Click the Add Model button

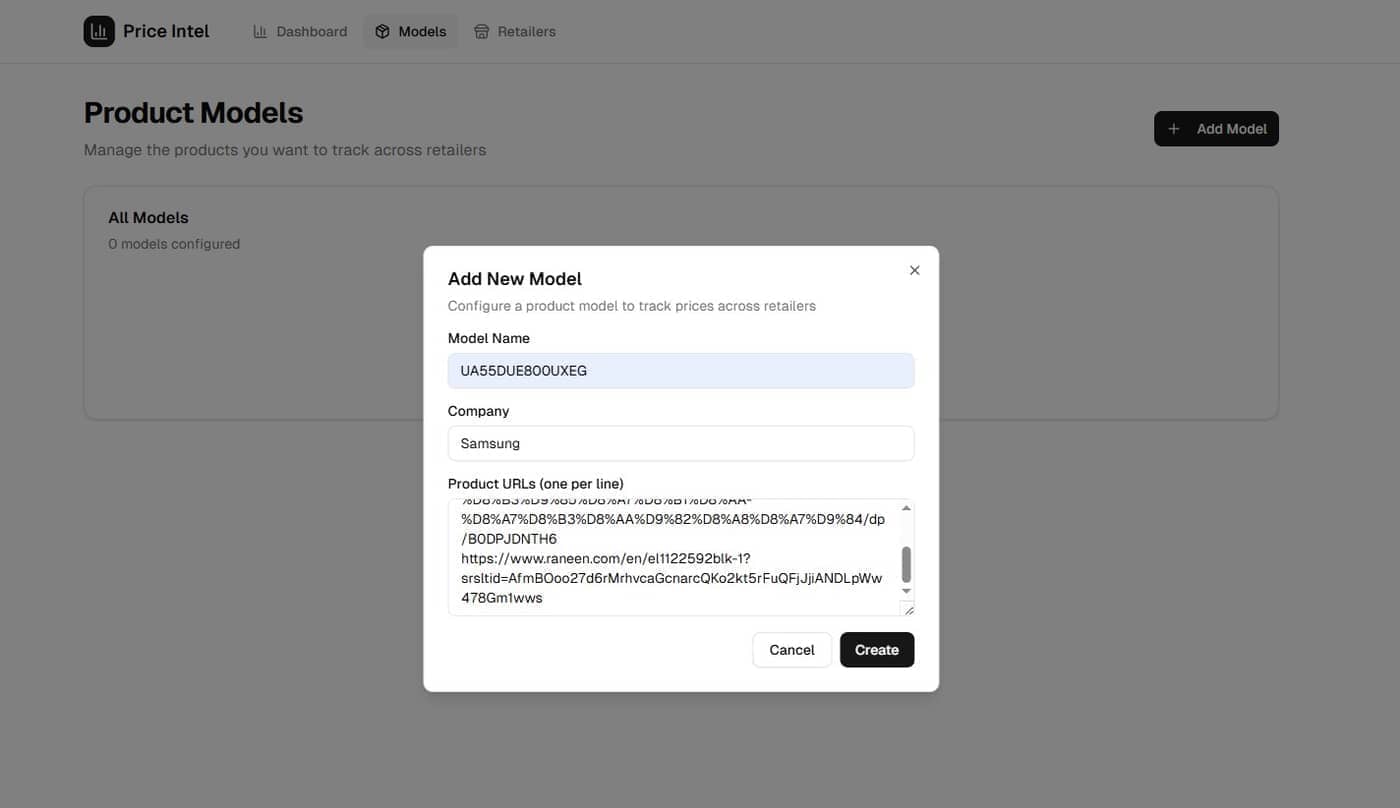(1216, 128)
